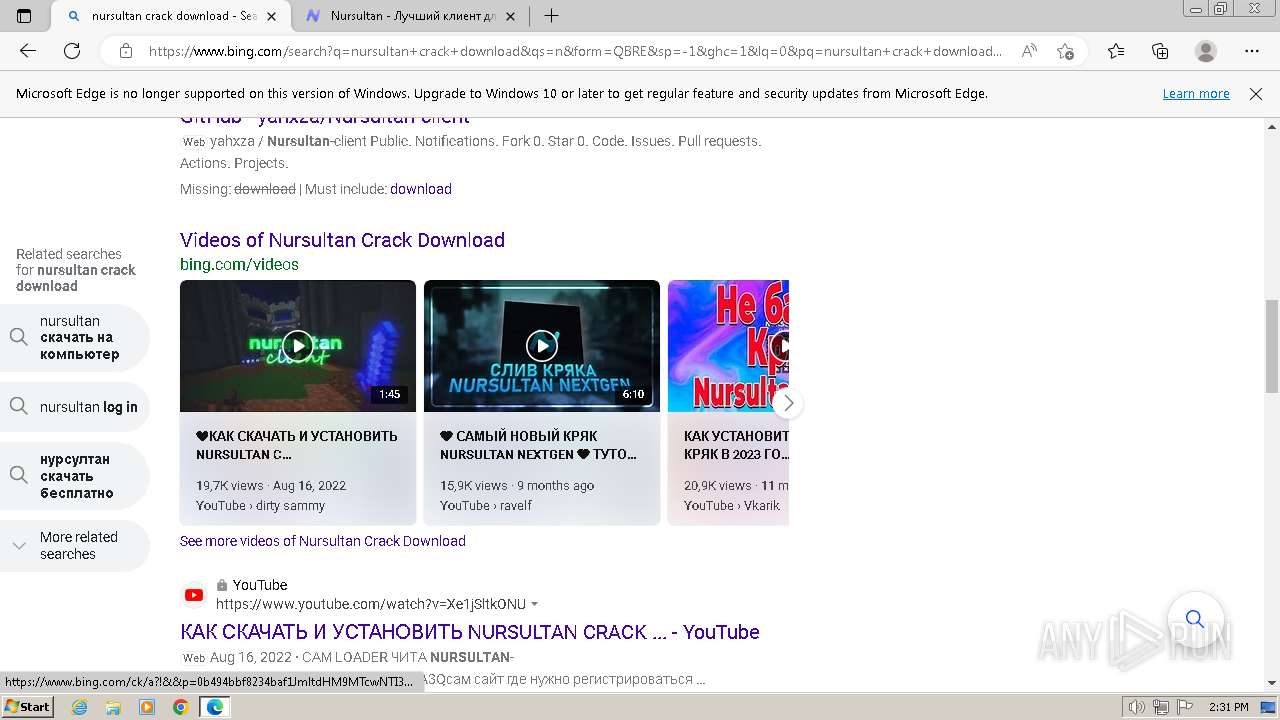Viewport: 1280px width, 720px height.
Task: Launch Internet Explorer from taskbar
Action: coord(79,707)
